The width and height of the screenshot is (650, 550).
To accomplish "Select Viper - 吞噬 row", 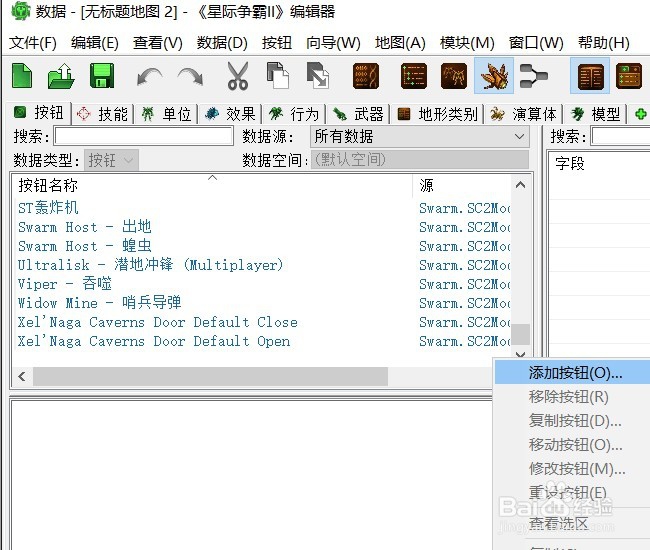I will (261, 284).
